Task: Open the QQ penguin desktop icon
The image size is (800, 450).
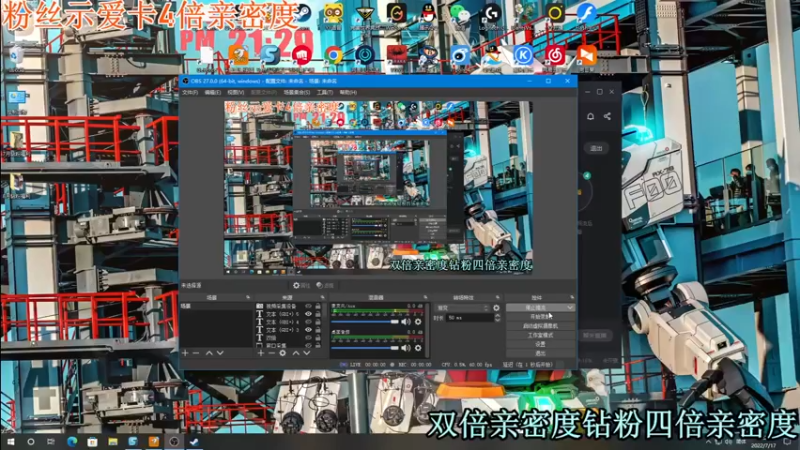Action: click(x=429, y=14)
